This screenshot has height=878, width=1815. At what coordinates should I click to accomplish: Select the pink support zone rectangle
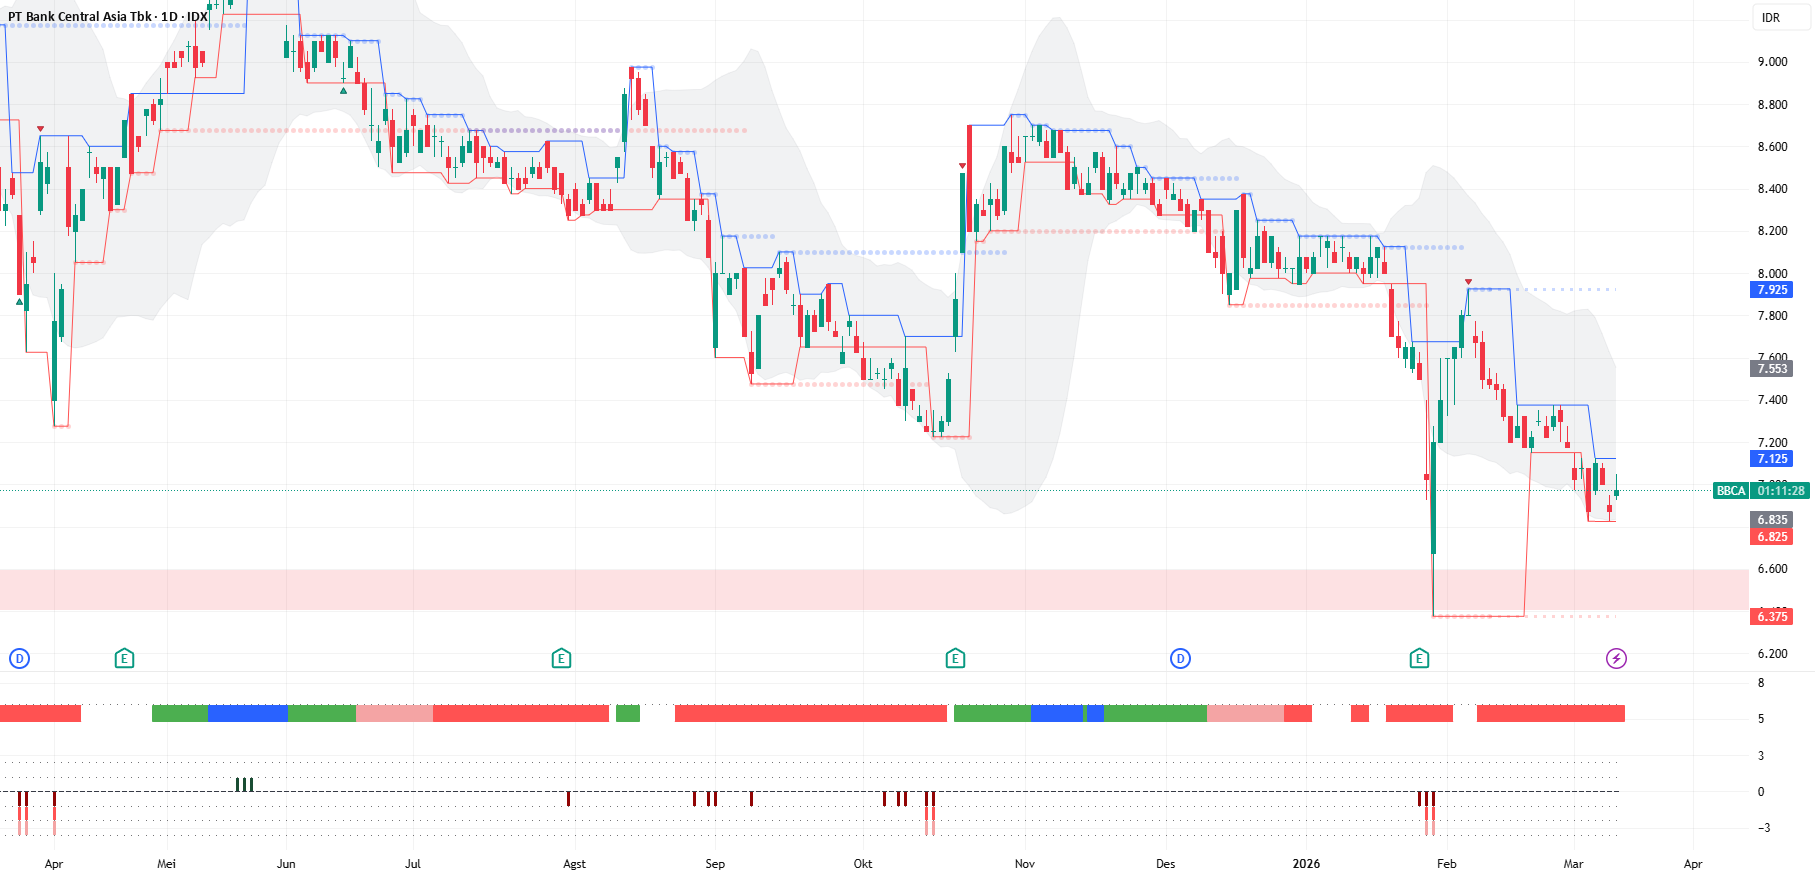click(874, 590)
